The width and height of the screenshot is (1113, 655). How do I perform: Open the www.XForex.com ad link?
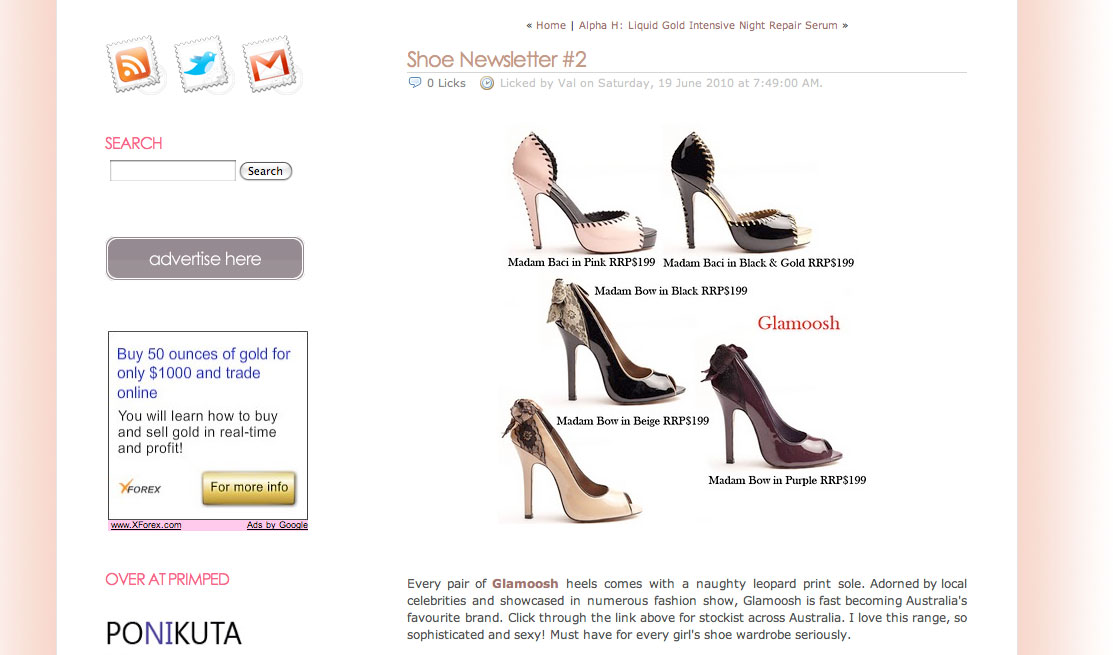(x=146, y=525)
